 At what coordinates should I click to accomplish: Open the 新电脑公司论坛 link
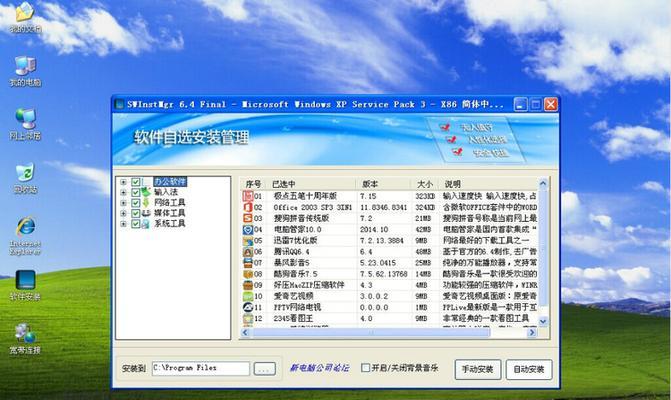tap(319, 367)
